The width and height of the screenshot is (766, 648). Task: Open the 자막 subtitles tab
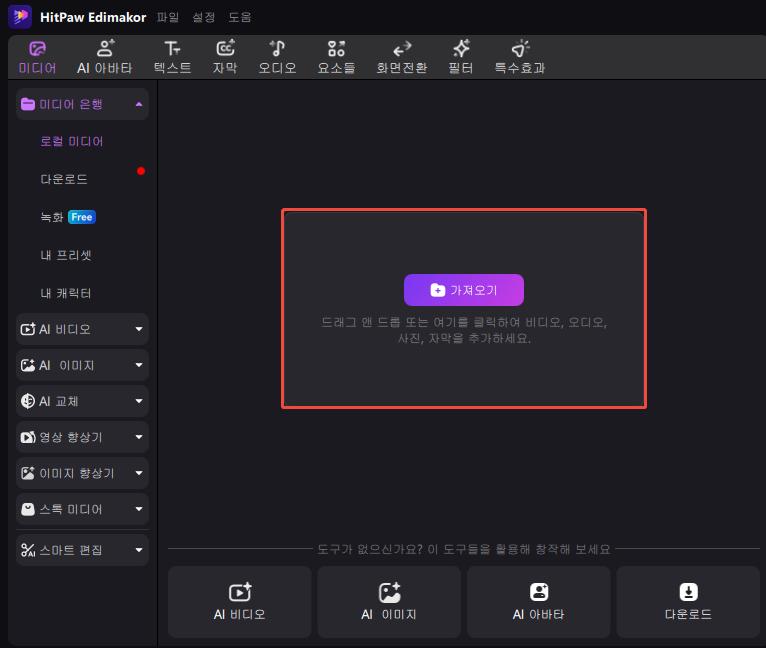coord(225,58)
